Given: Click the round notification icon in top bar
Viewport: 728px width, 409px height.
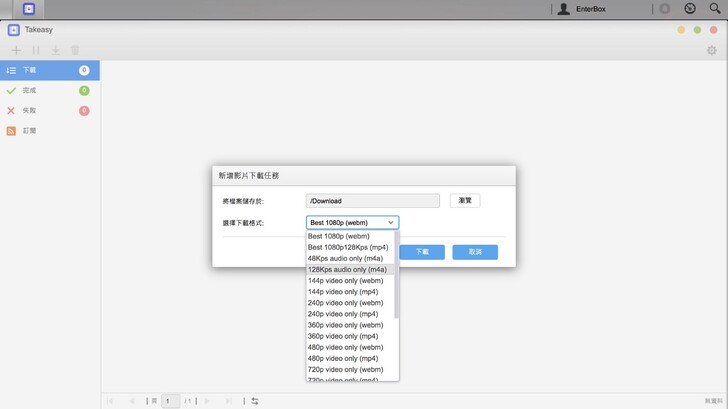Looking at the screenshot, I should click(665, 9).
